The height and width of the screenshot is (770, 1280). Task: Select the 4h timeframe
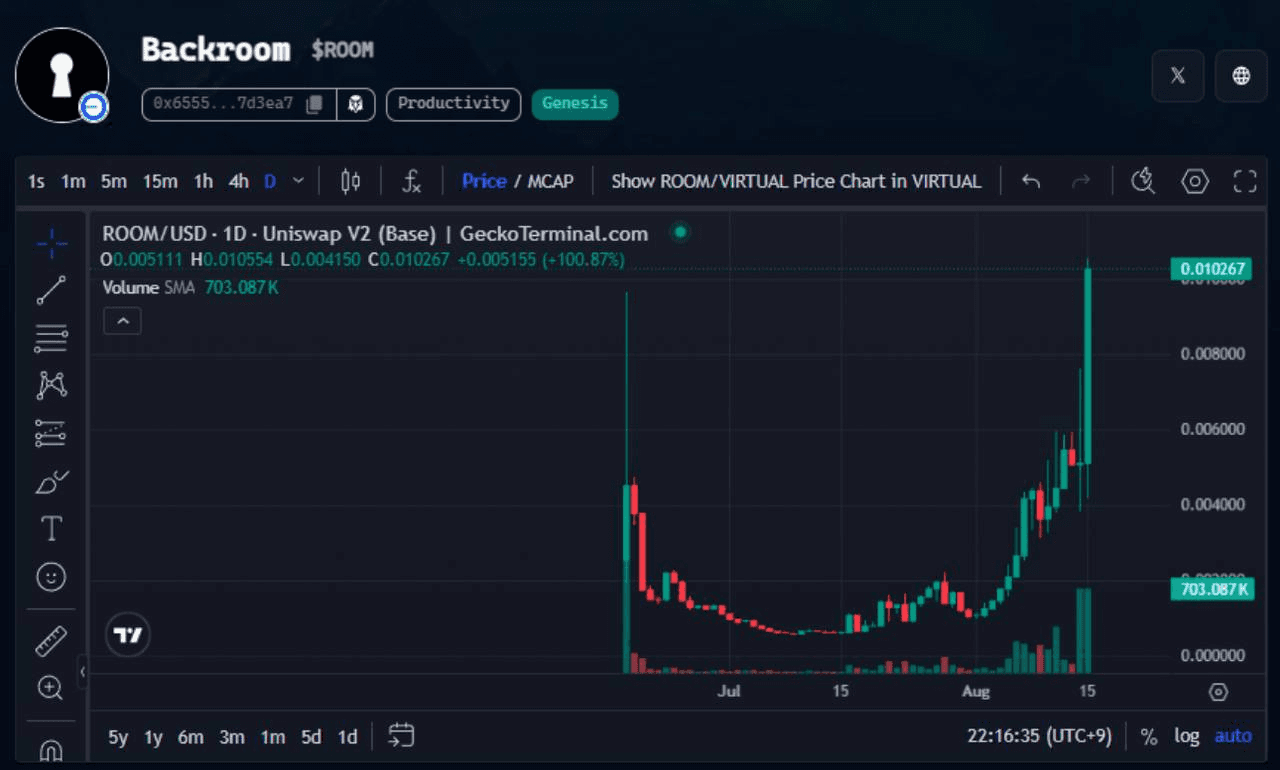[238, 181]
